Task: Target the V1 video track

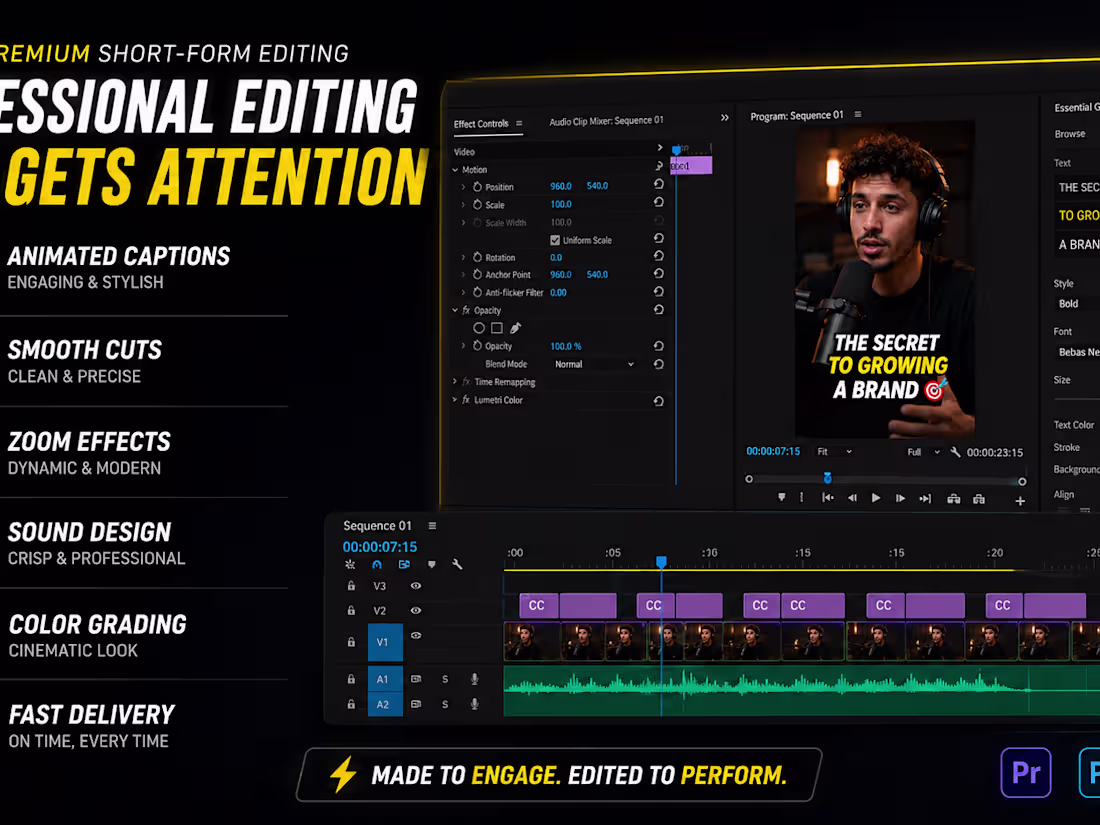Action: click(x=385, y=642)
